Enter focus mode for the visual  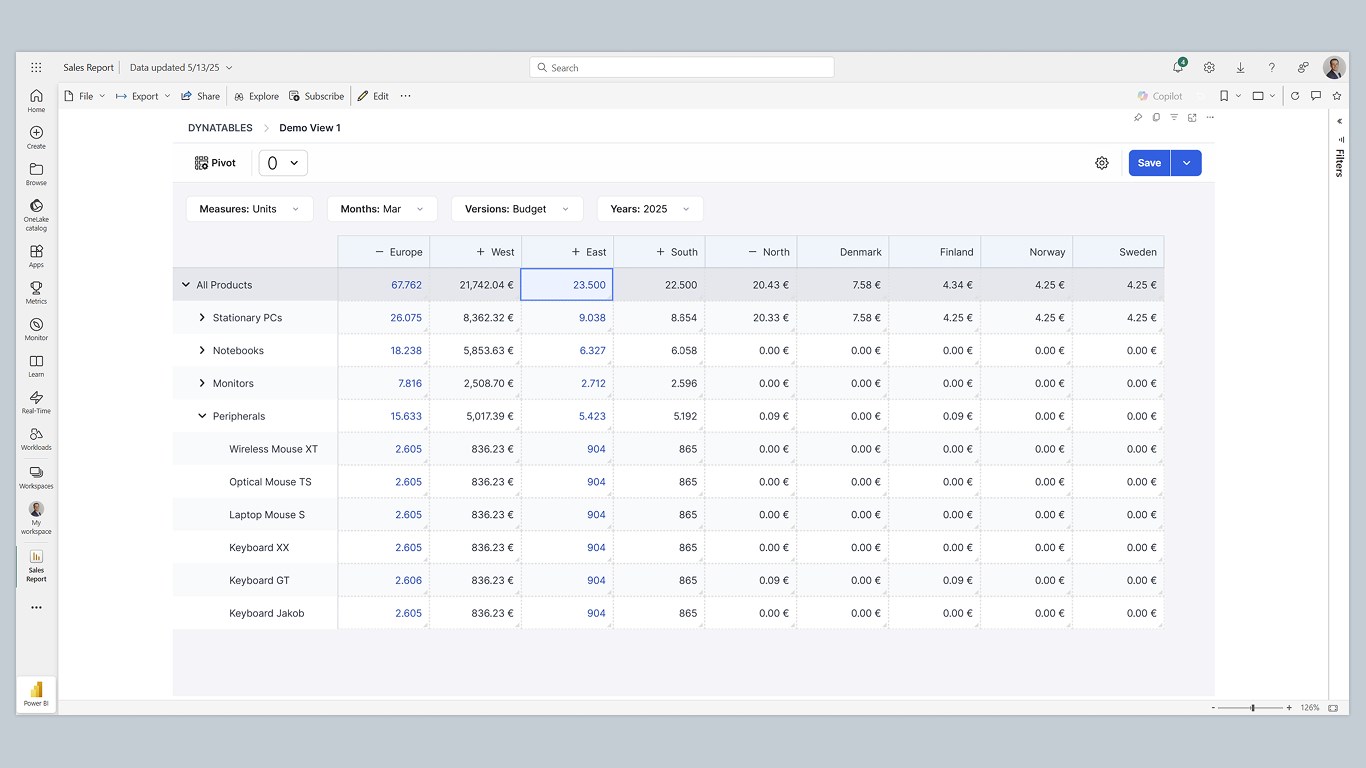(x=1192, y=117)
